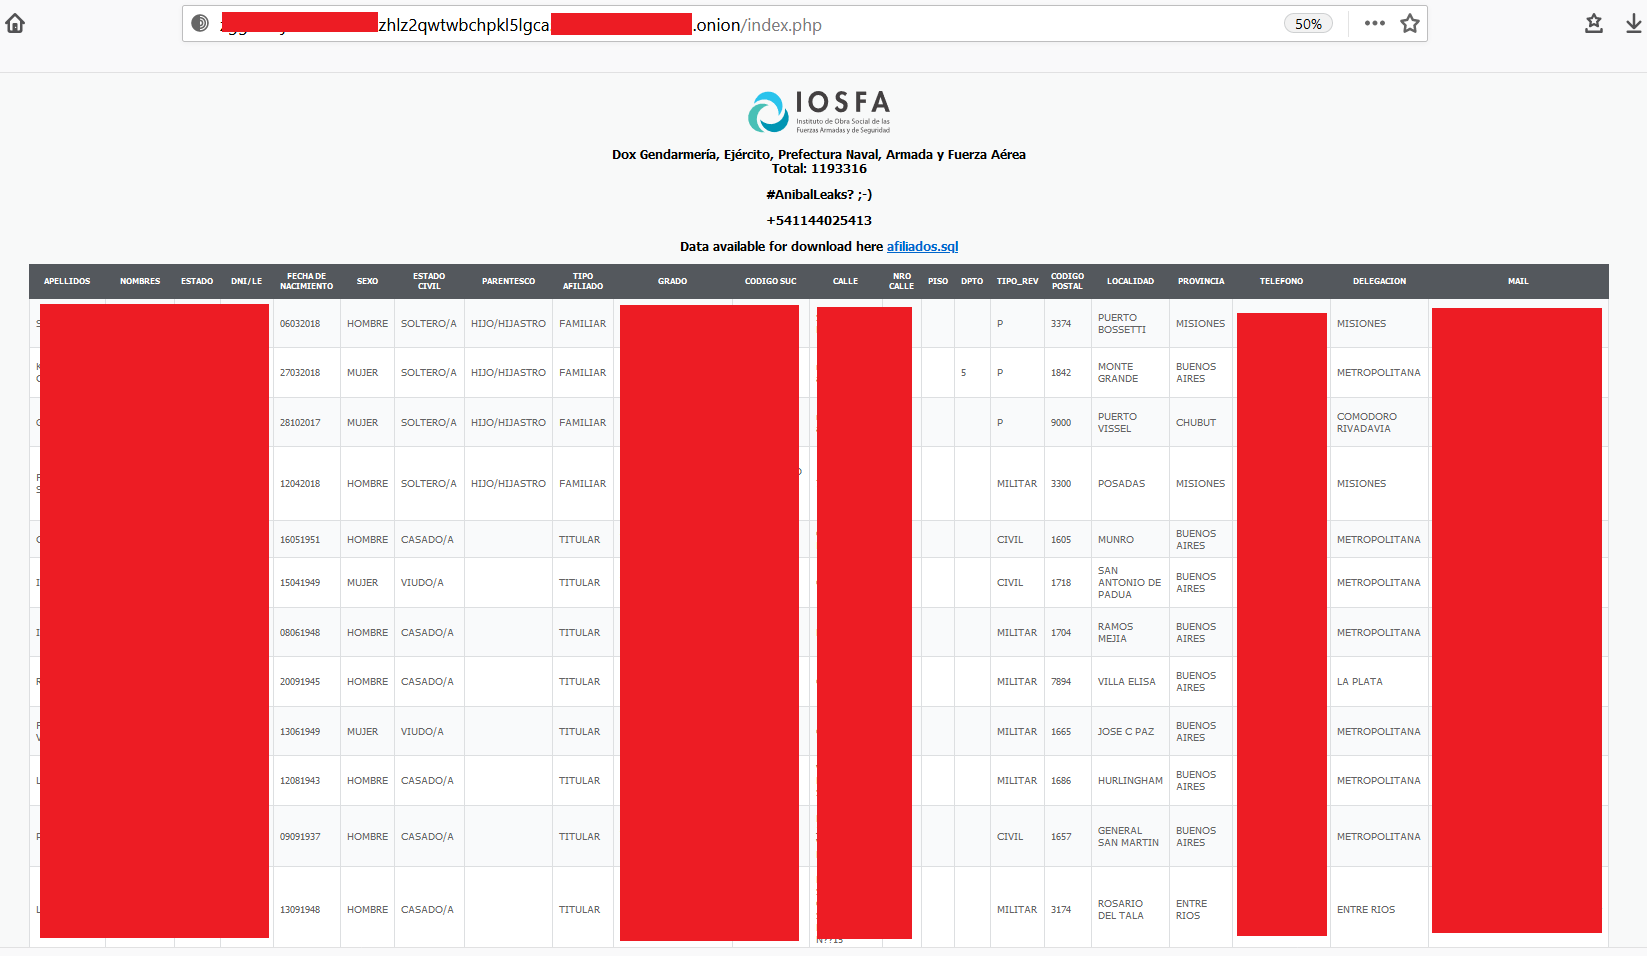Click the NRO CALLE column header

pyautogui.click(x=901, y=281)
